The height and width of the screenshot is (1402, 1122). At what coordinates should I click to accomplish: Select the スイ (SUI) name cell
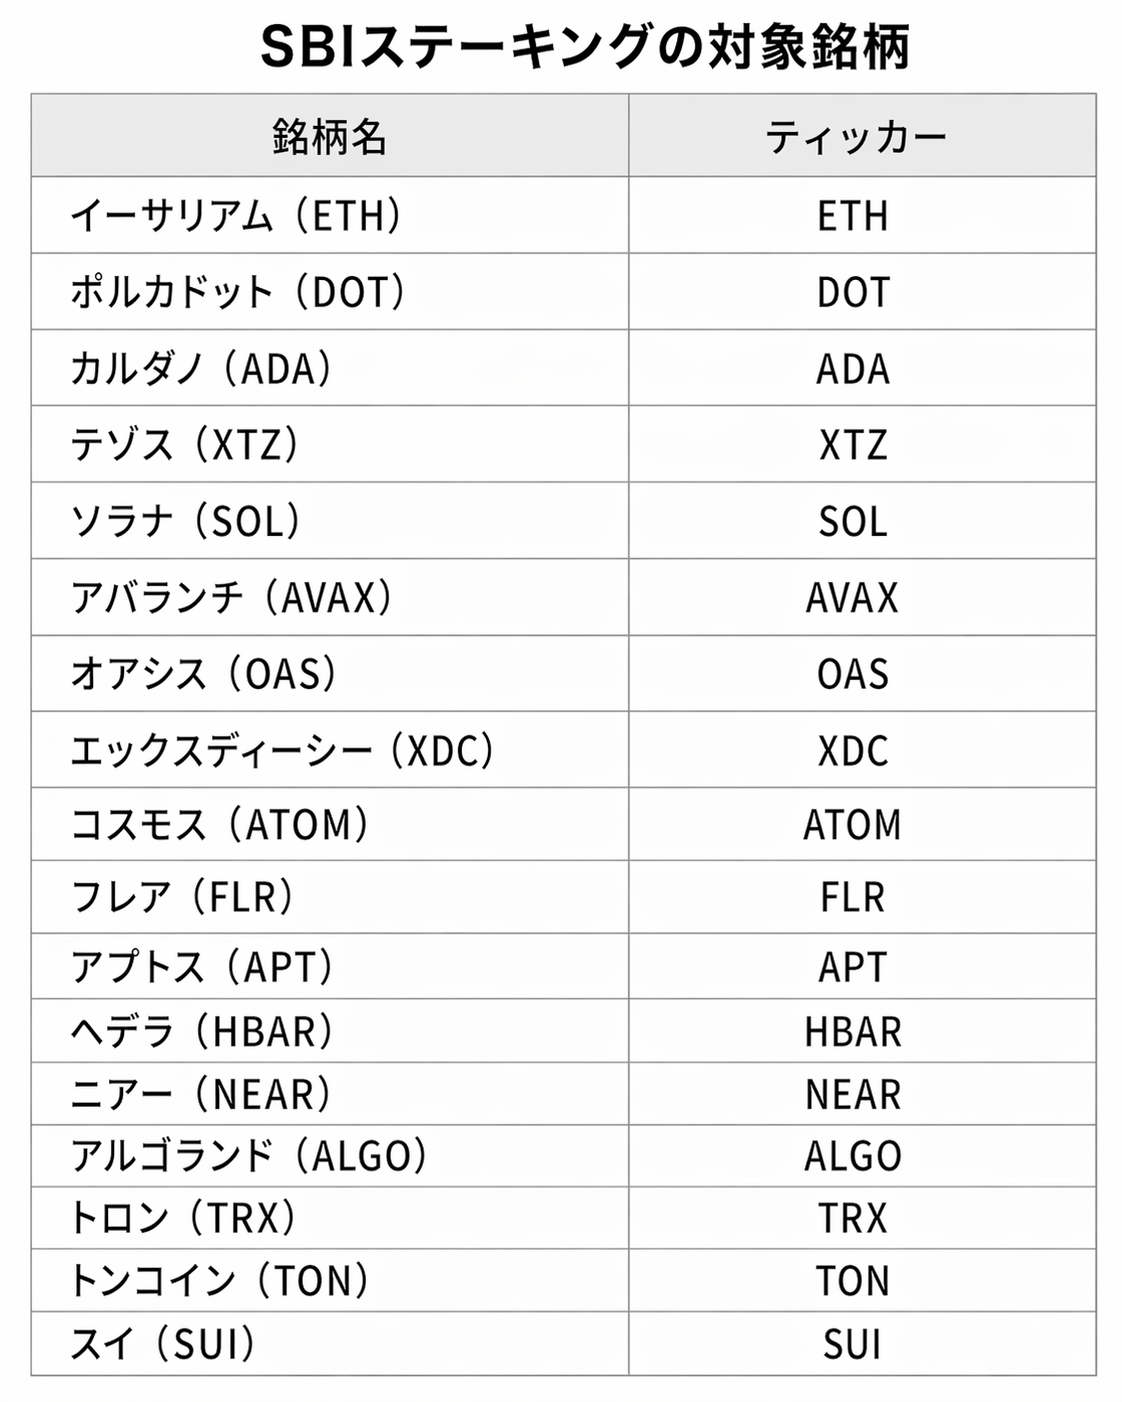pos(163,1344)
